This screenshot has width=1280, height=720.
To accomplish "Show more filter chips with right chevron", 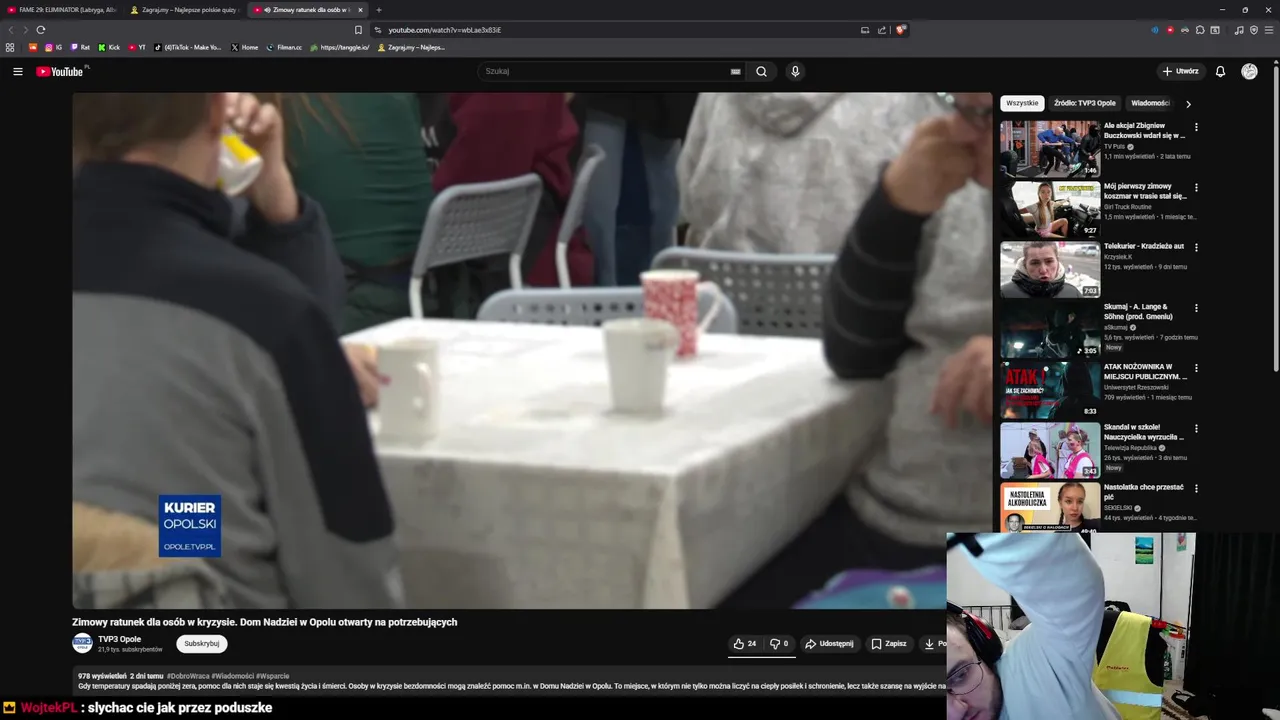I will [1188, 103].
